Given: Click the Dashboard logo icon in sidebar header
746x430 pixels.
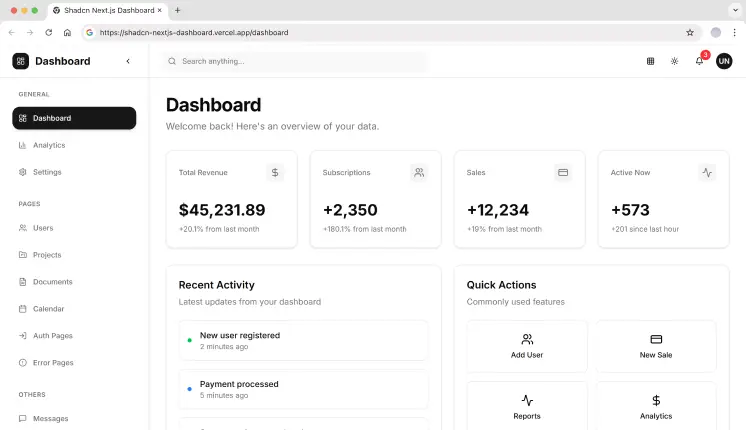Looking at the screenshot, I should click(20, 61).
